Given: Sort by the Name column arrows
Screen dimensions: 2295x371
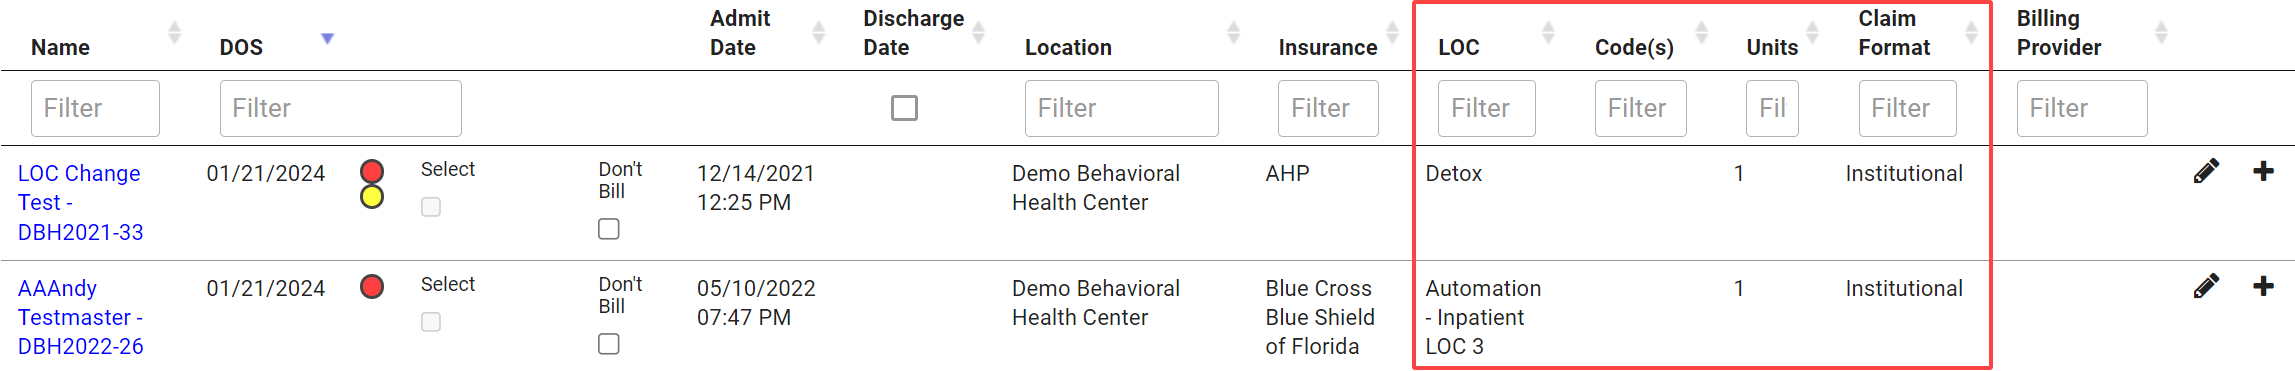Looking at the screenshot, I should click(x=174, y=33).
